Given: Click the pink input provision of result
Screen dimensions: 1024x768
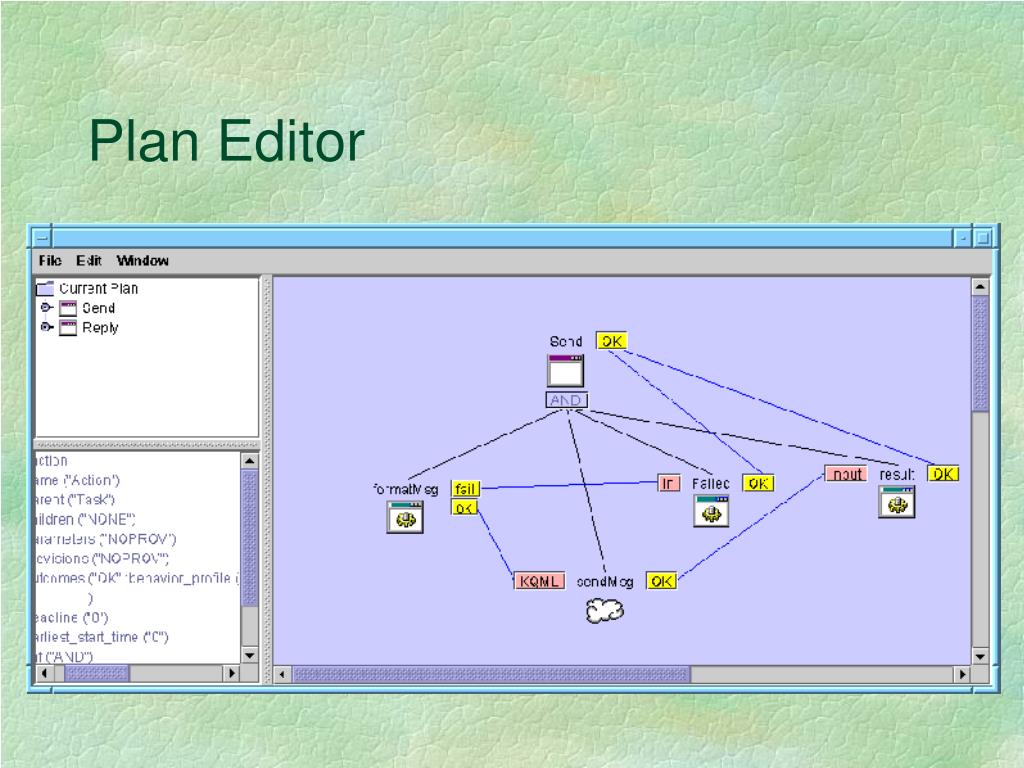Looking at the screenshot, I should click(846, 474).
